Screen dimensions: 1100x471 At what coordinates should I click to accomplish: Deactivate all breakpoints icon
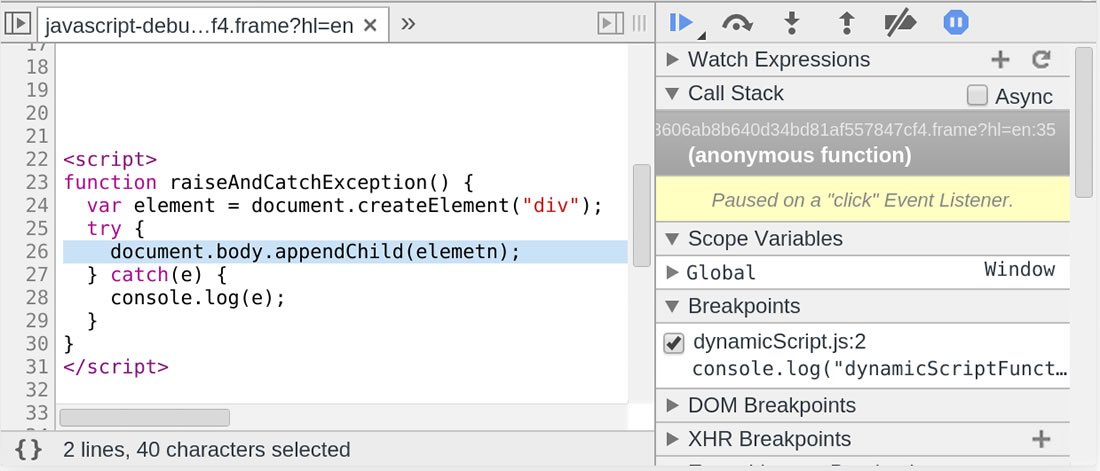point(900,22)
